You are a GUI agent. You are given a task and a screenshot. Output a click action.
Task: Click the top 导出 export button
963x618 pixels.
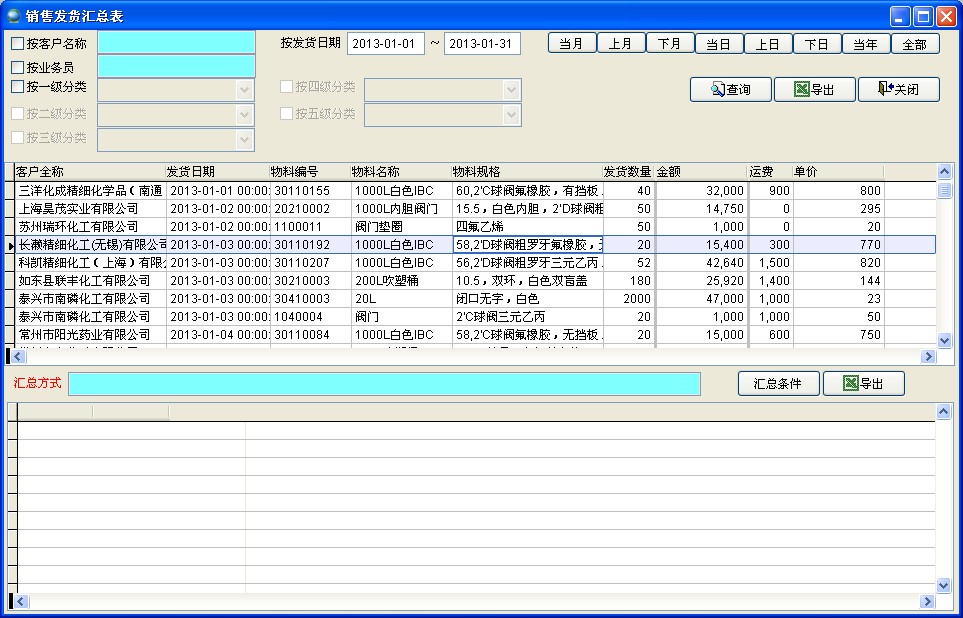814,89
